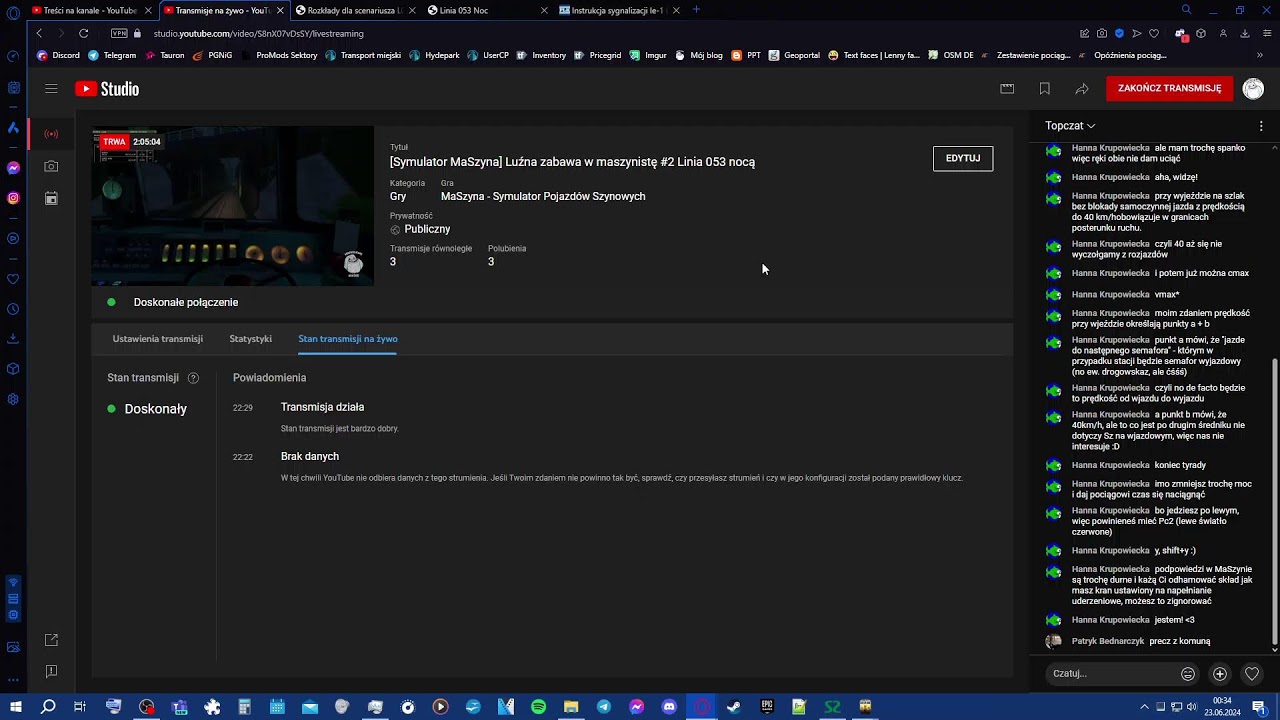Click the chat panel vertical scrollbar
1280x720 pixels.
pos(1274,500)
